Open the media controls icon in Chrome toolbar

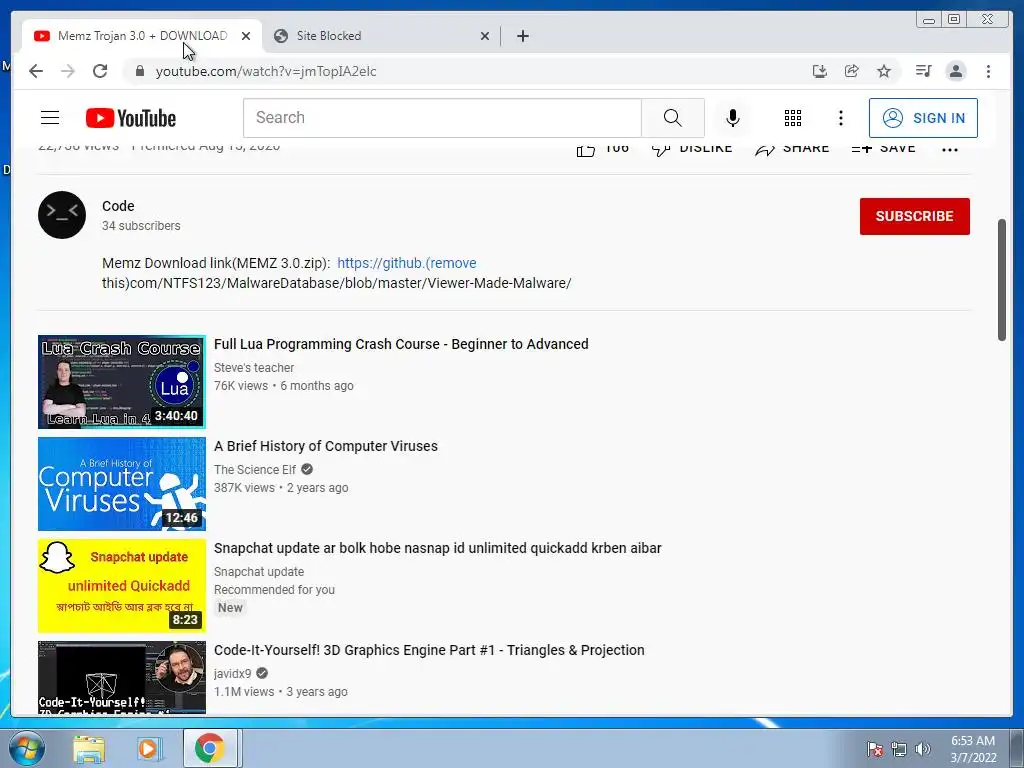(923, 71)
